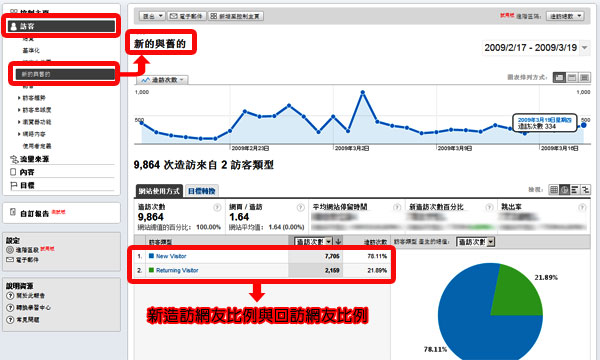Switch to the 目標轉換 (Goal Conversion) tab
The image size is (600, 360).
[202, 191]
